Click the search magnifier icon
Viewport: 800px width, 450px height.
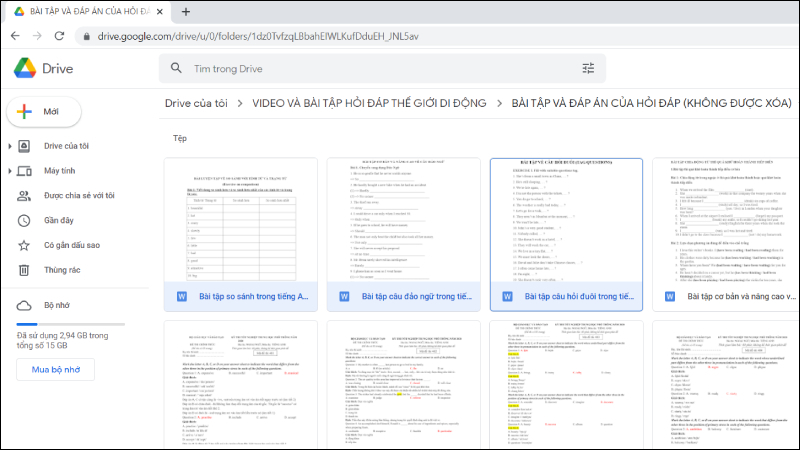(176, 68)
